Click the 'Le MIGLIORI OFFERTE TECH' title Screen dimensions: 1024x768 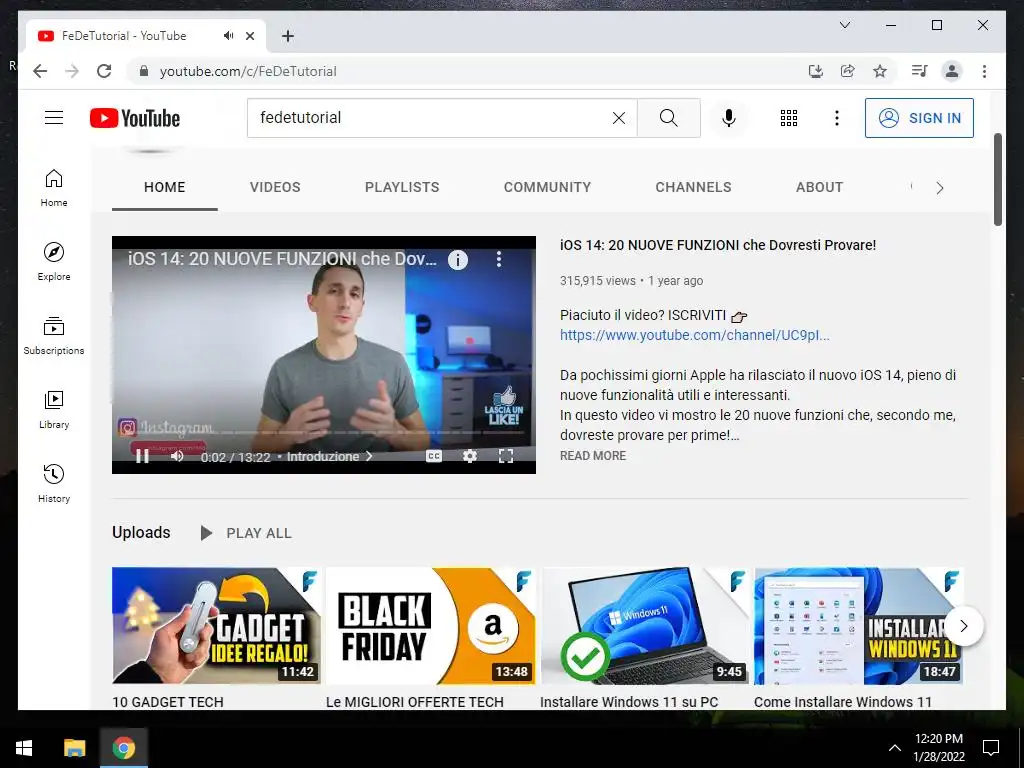point(415,702)
